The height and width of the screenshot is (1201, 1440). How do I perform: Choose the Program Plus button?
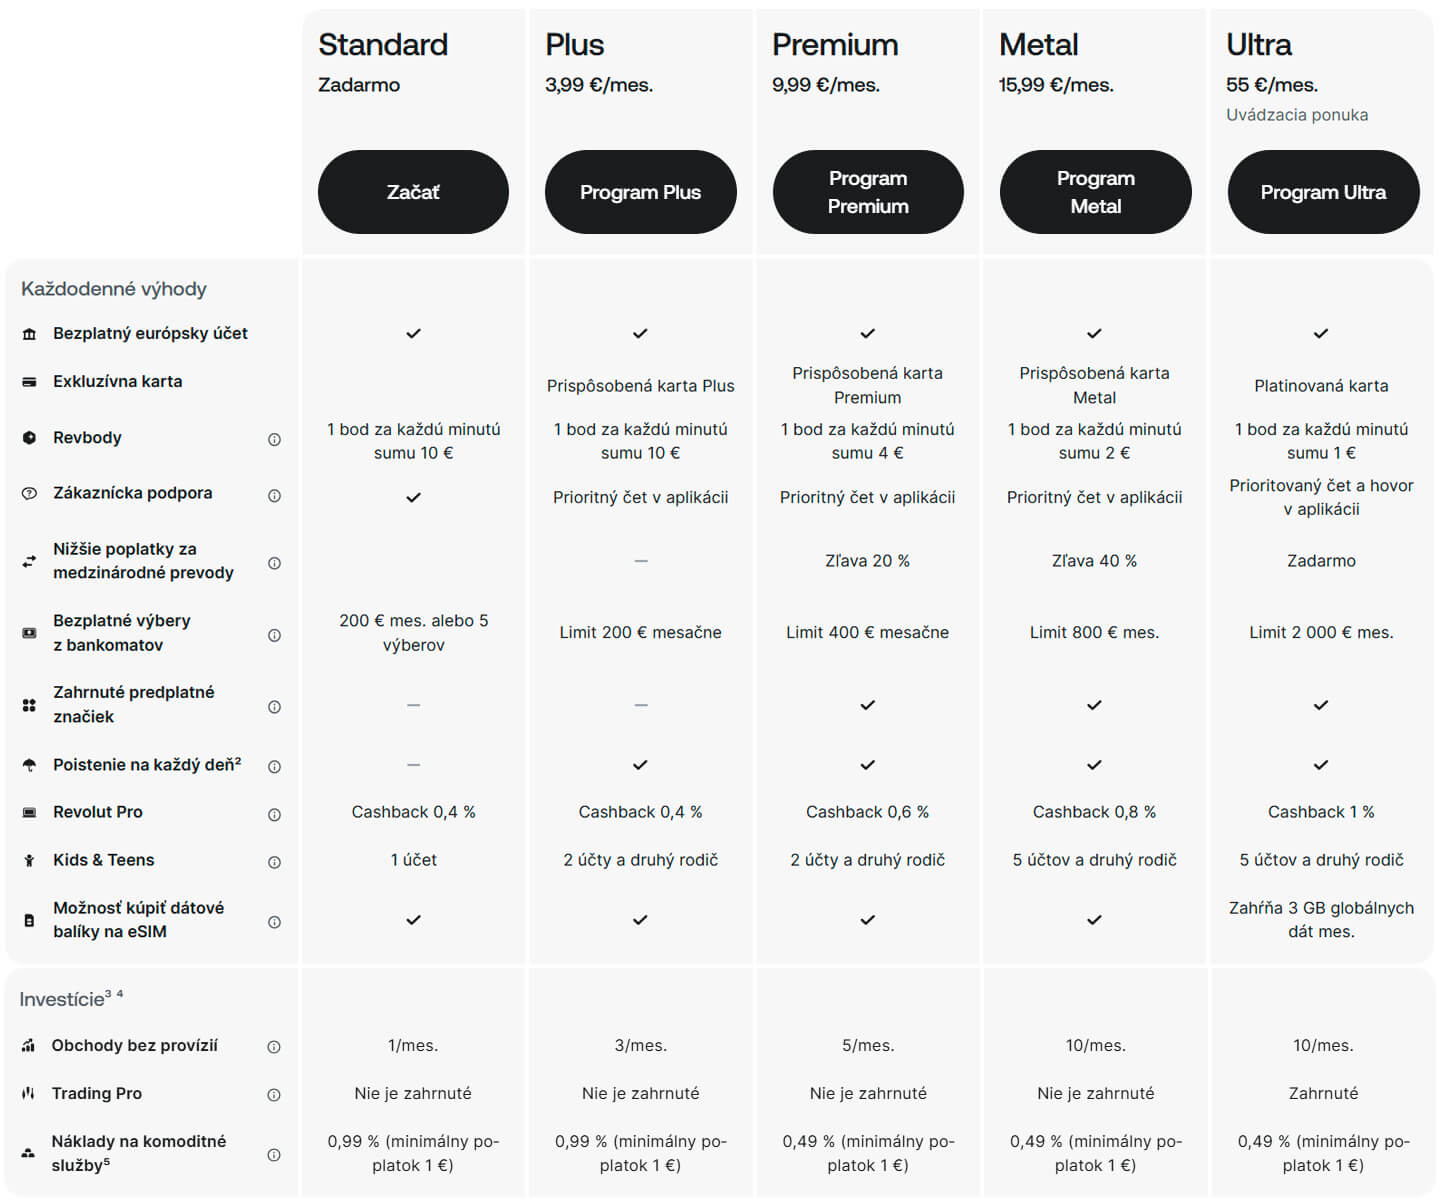click(640, 192)
